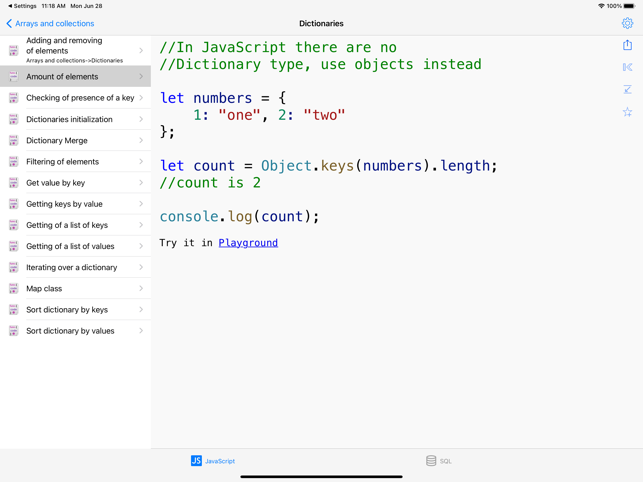
Task: Mark this page with the star icon
Action: [x=627, y=112]
